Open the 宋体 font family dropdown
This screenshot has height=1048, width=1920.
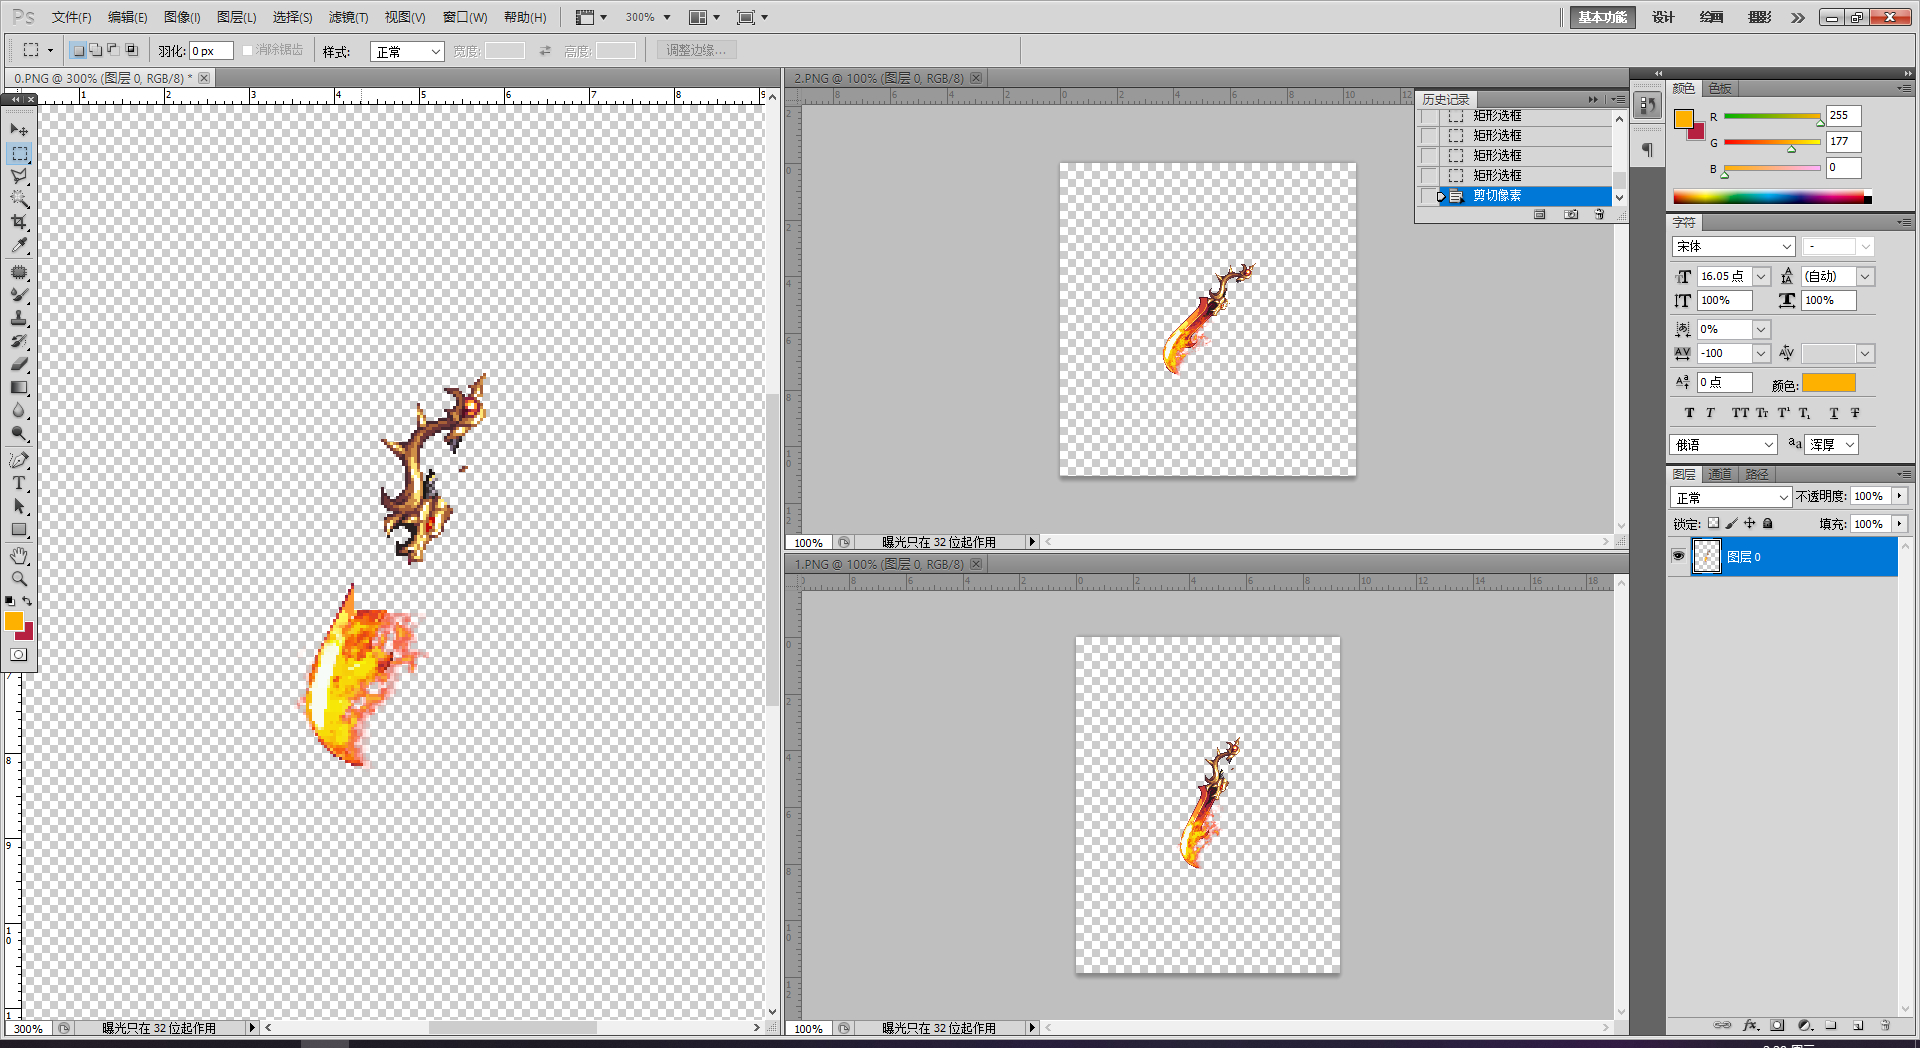click(1734, 246)
